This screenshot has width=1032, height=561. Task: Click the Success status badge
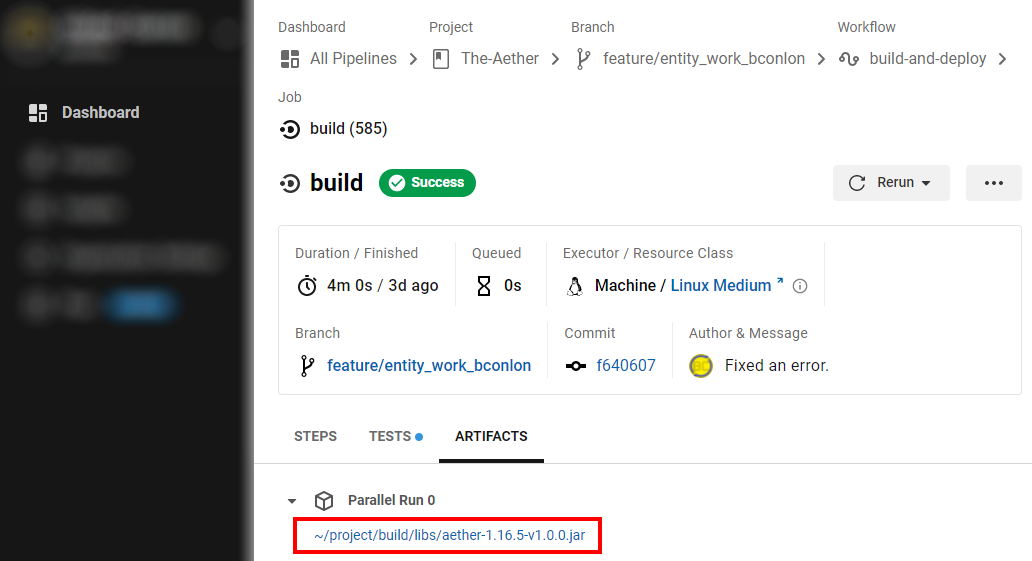[x=427, y=183]
